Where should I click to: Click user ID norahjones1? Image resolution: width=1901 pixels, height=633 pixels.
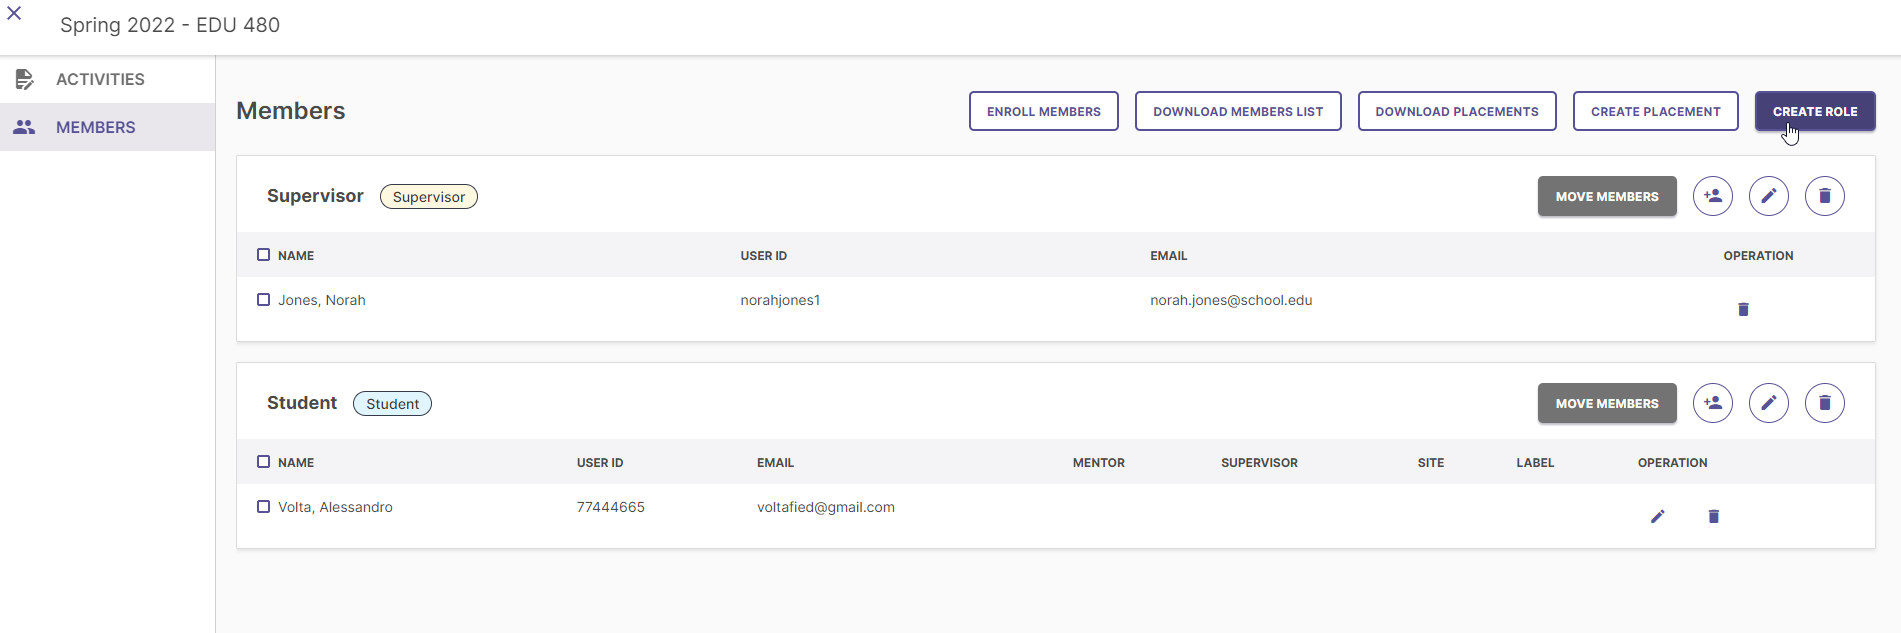(780, 300)
